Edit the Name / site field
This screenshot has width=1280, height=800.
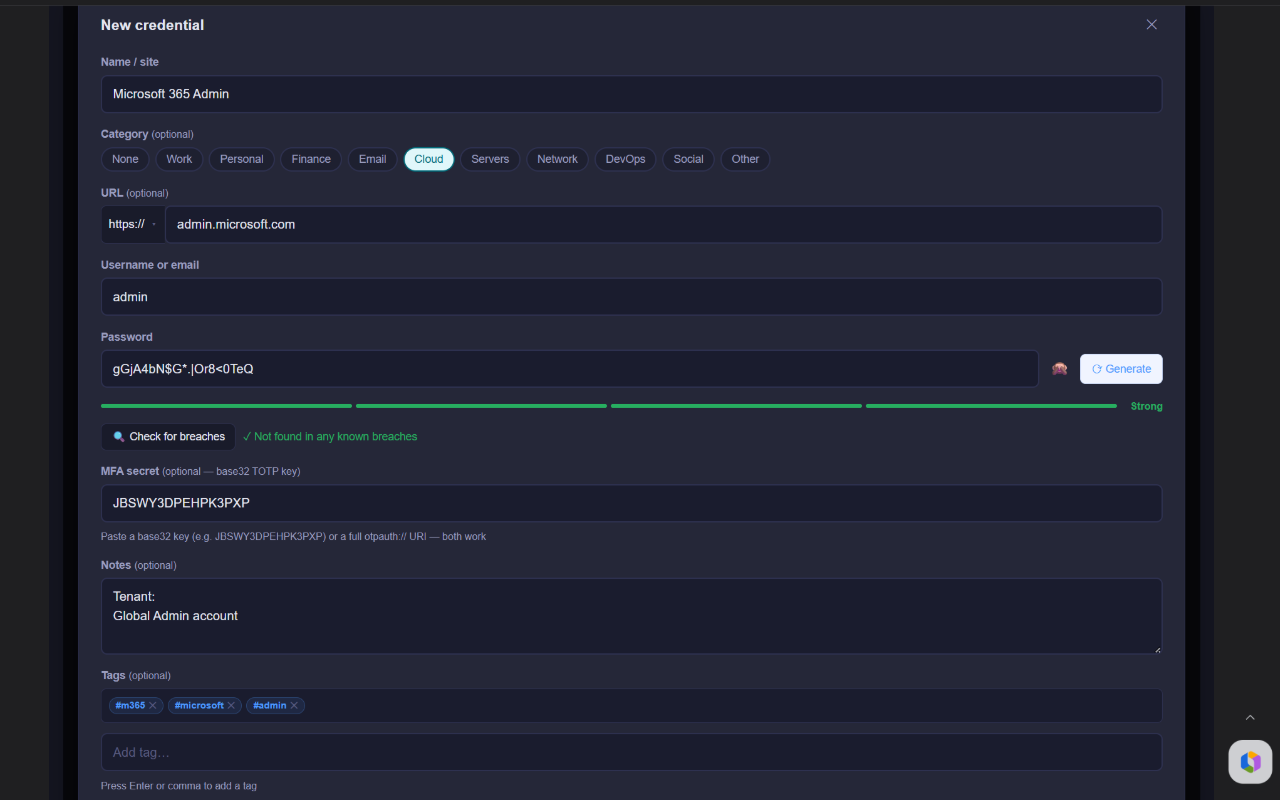pyautogui.click(x=631, y=94)
